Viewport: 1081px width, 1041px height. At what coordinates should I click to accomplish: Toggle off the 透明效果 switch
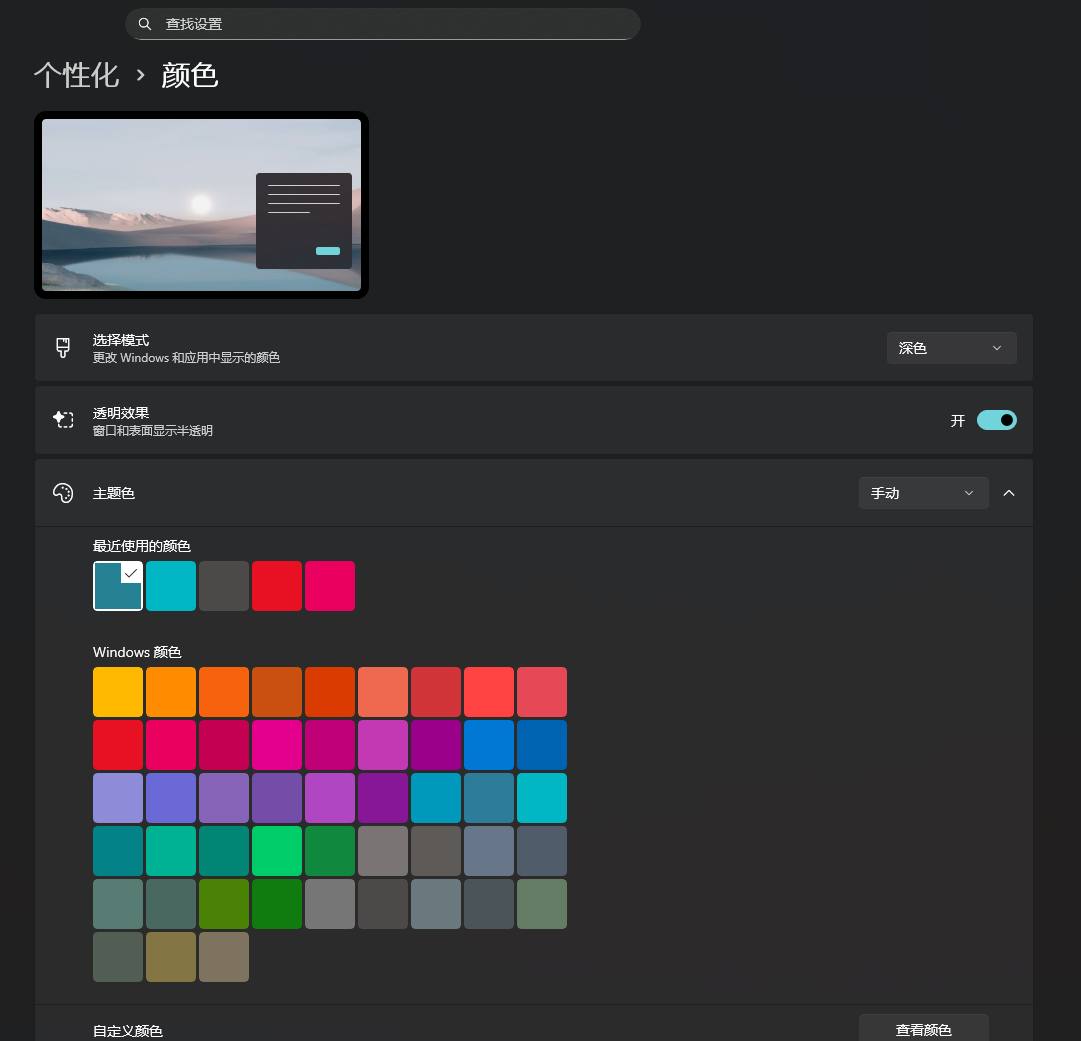tap(996, 420)
